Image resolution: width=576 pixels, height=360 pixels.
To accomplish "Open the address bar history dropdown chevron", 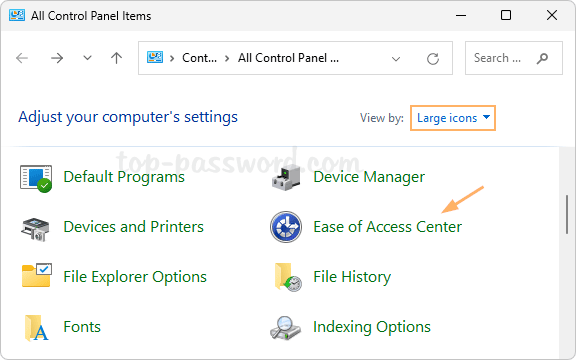I will click(396, 59).
